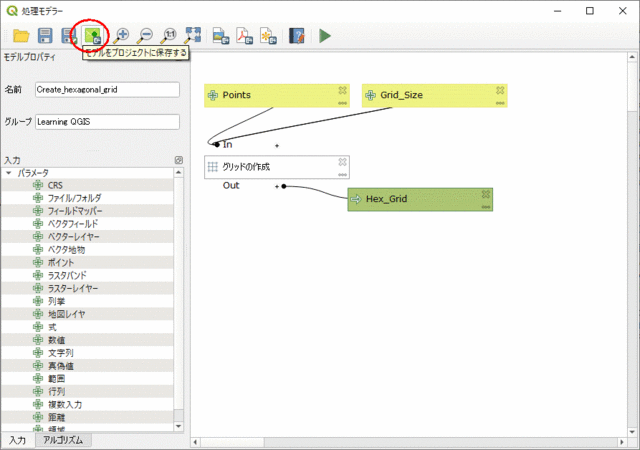640x450 pixels.
Task: Export model as PDF icon
Action: (245, 36)
